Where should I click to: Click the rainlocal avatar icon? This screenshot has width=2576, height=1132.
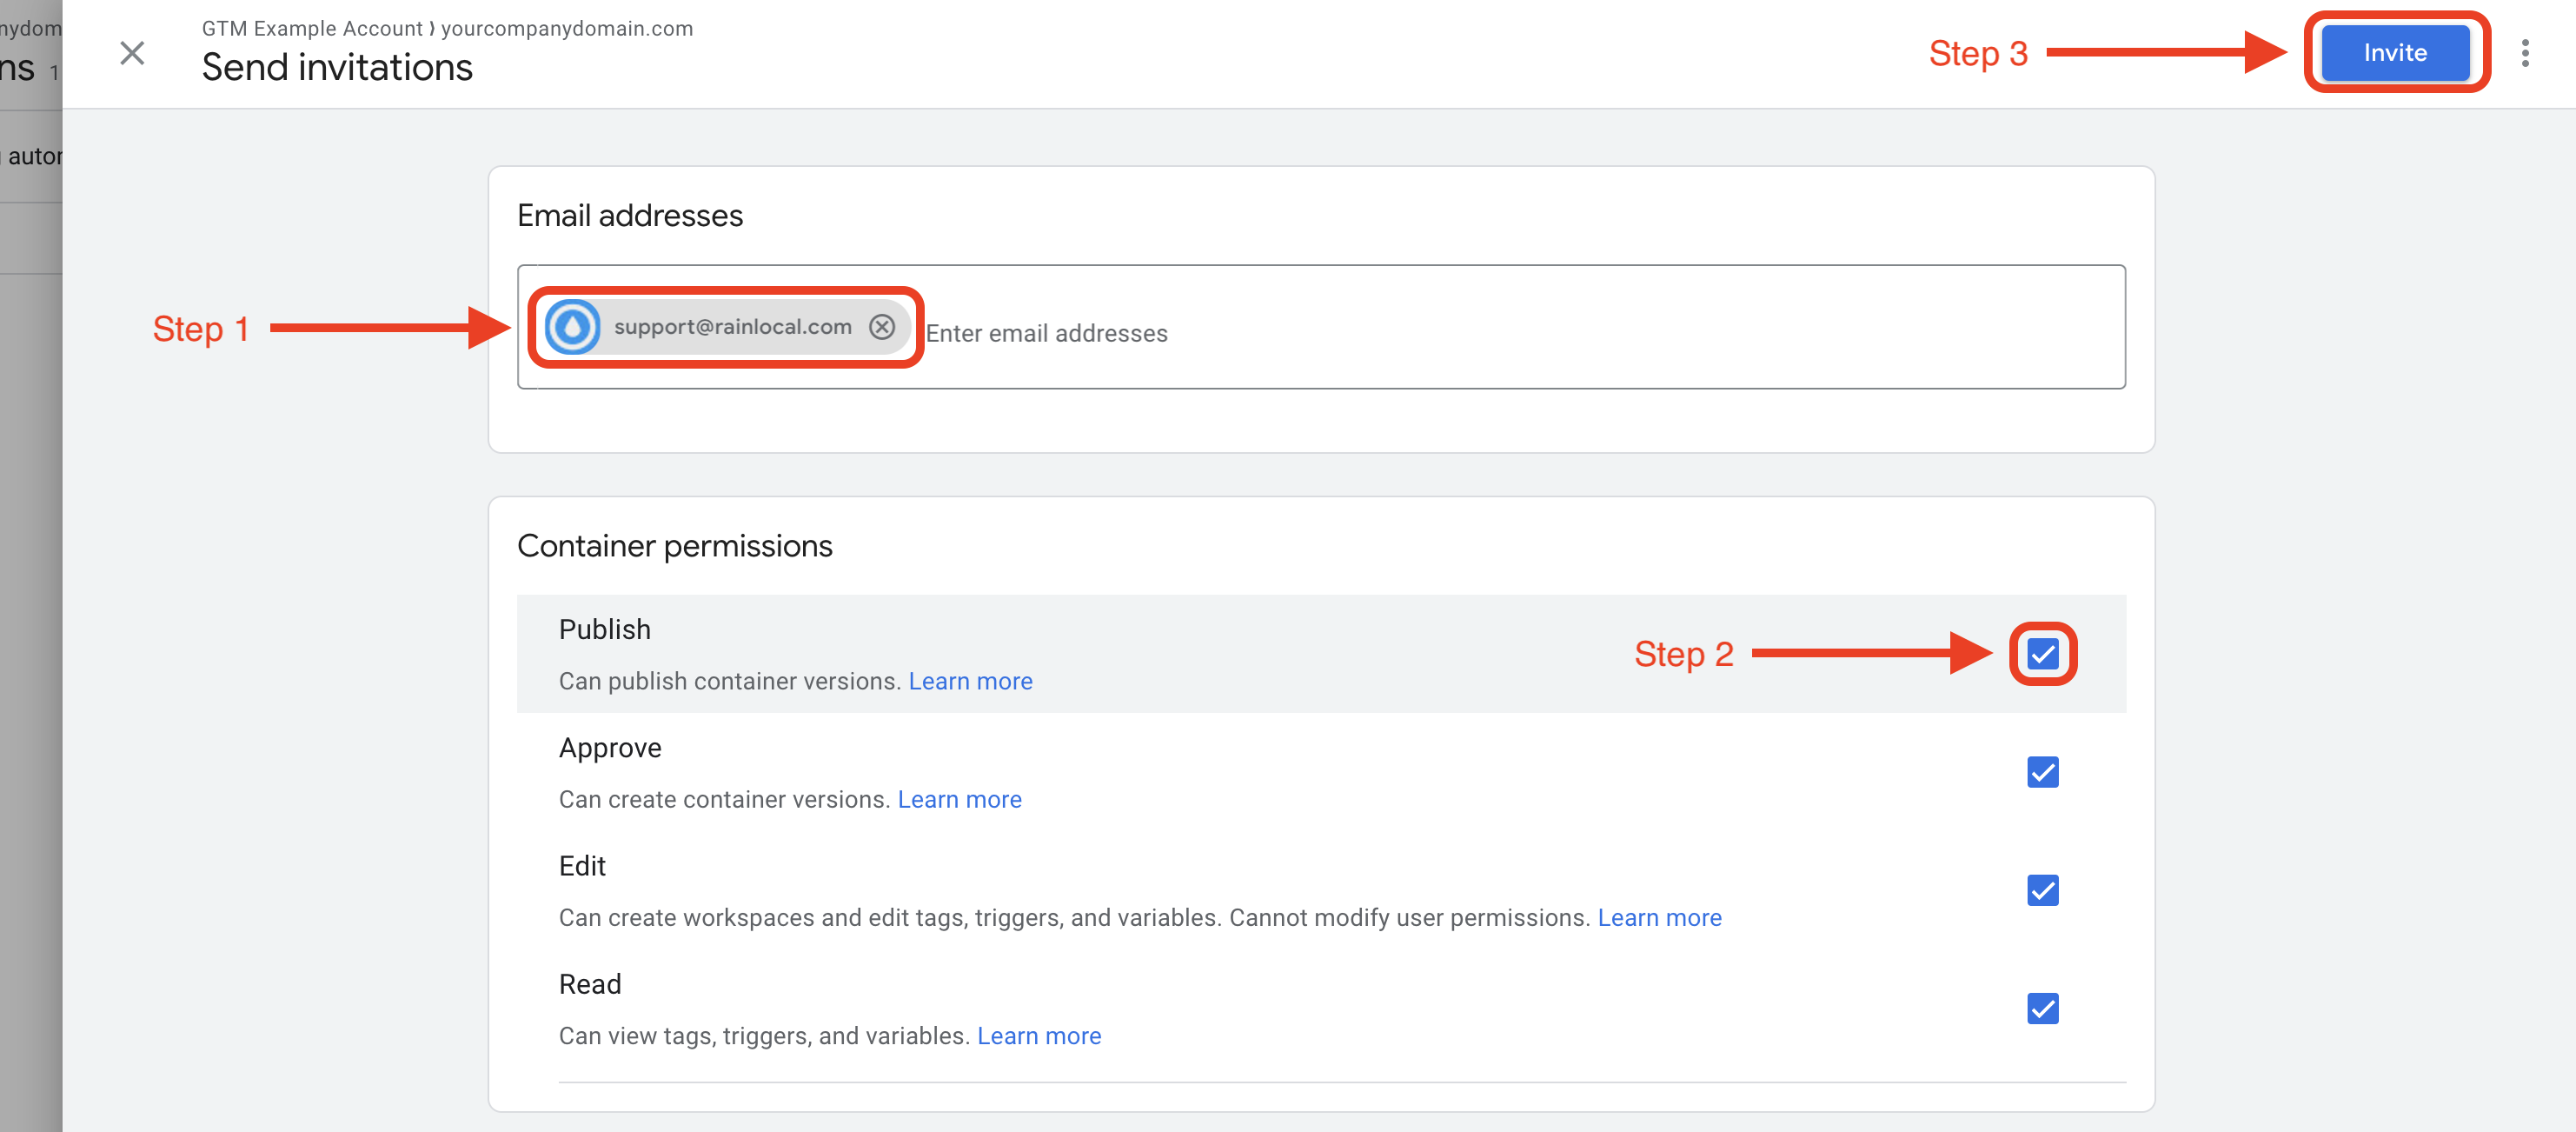573,327
